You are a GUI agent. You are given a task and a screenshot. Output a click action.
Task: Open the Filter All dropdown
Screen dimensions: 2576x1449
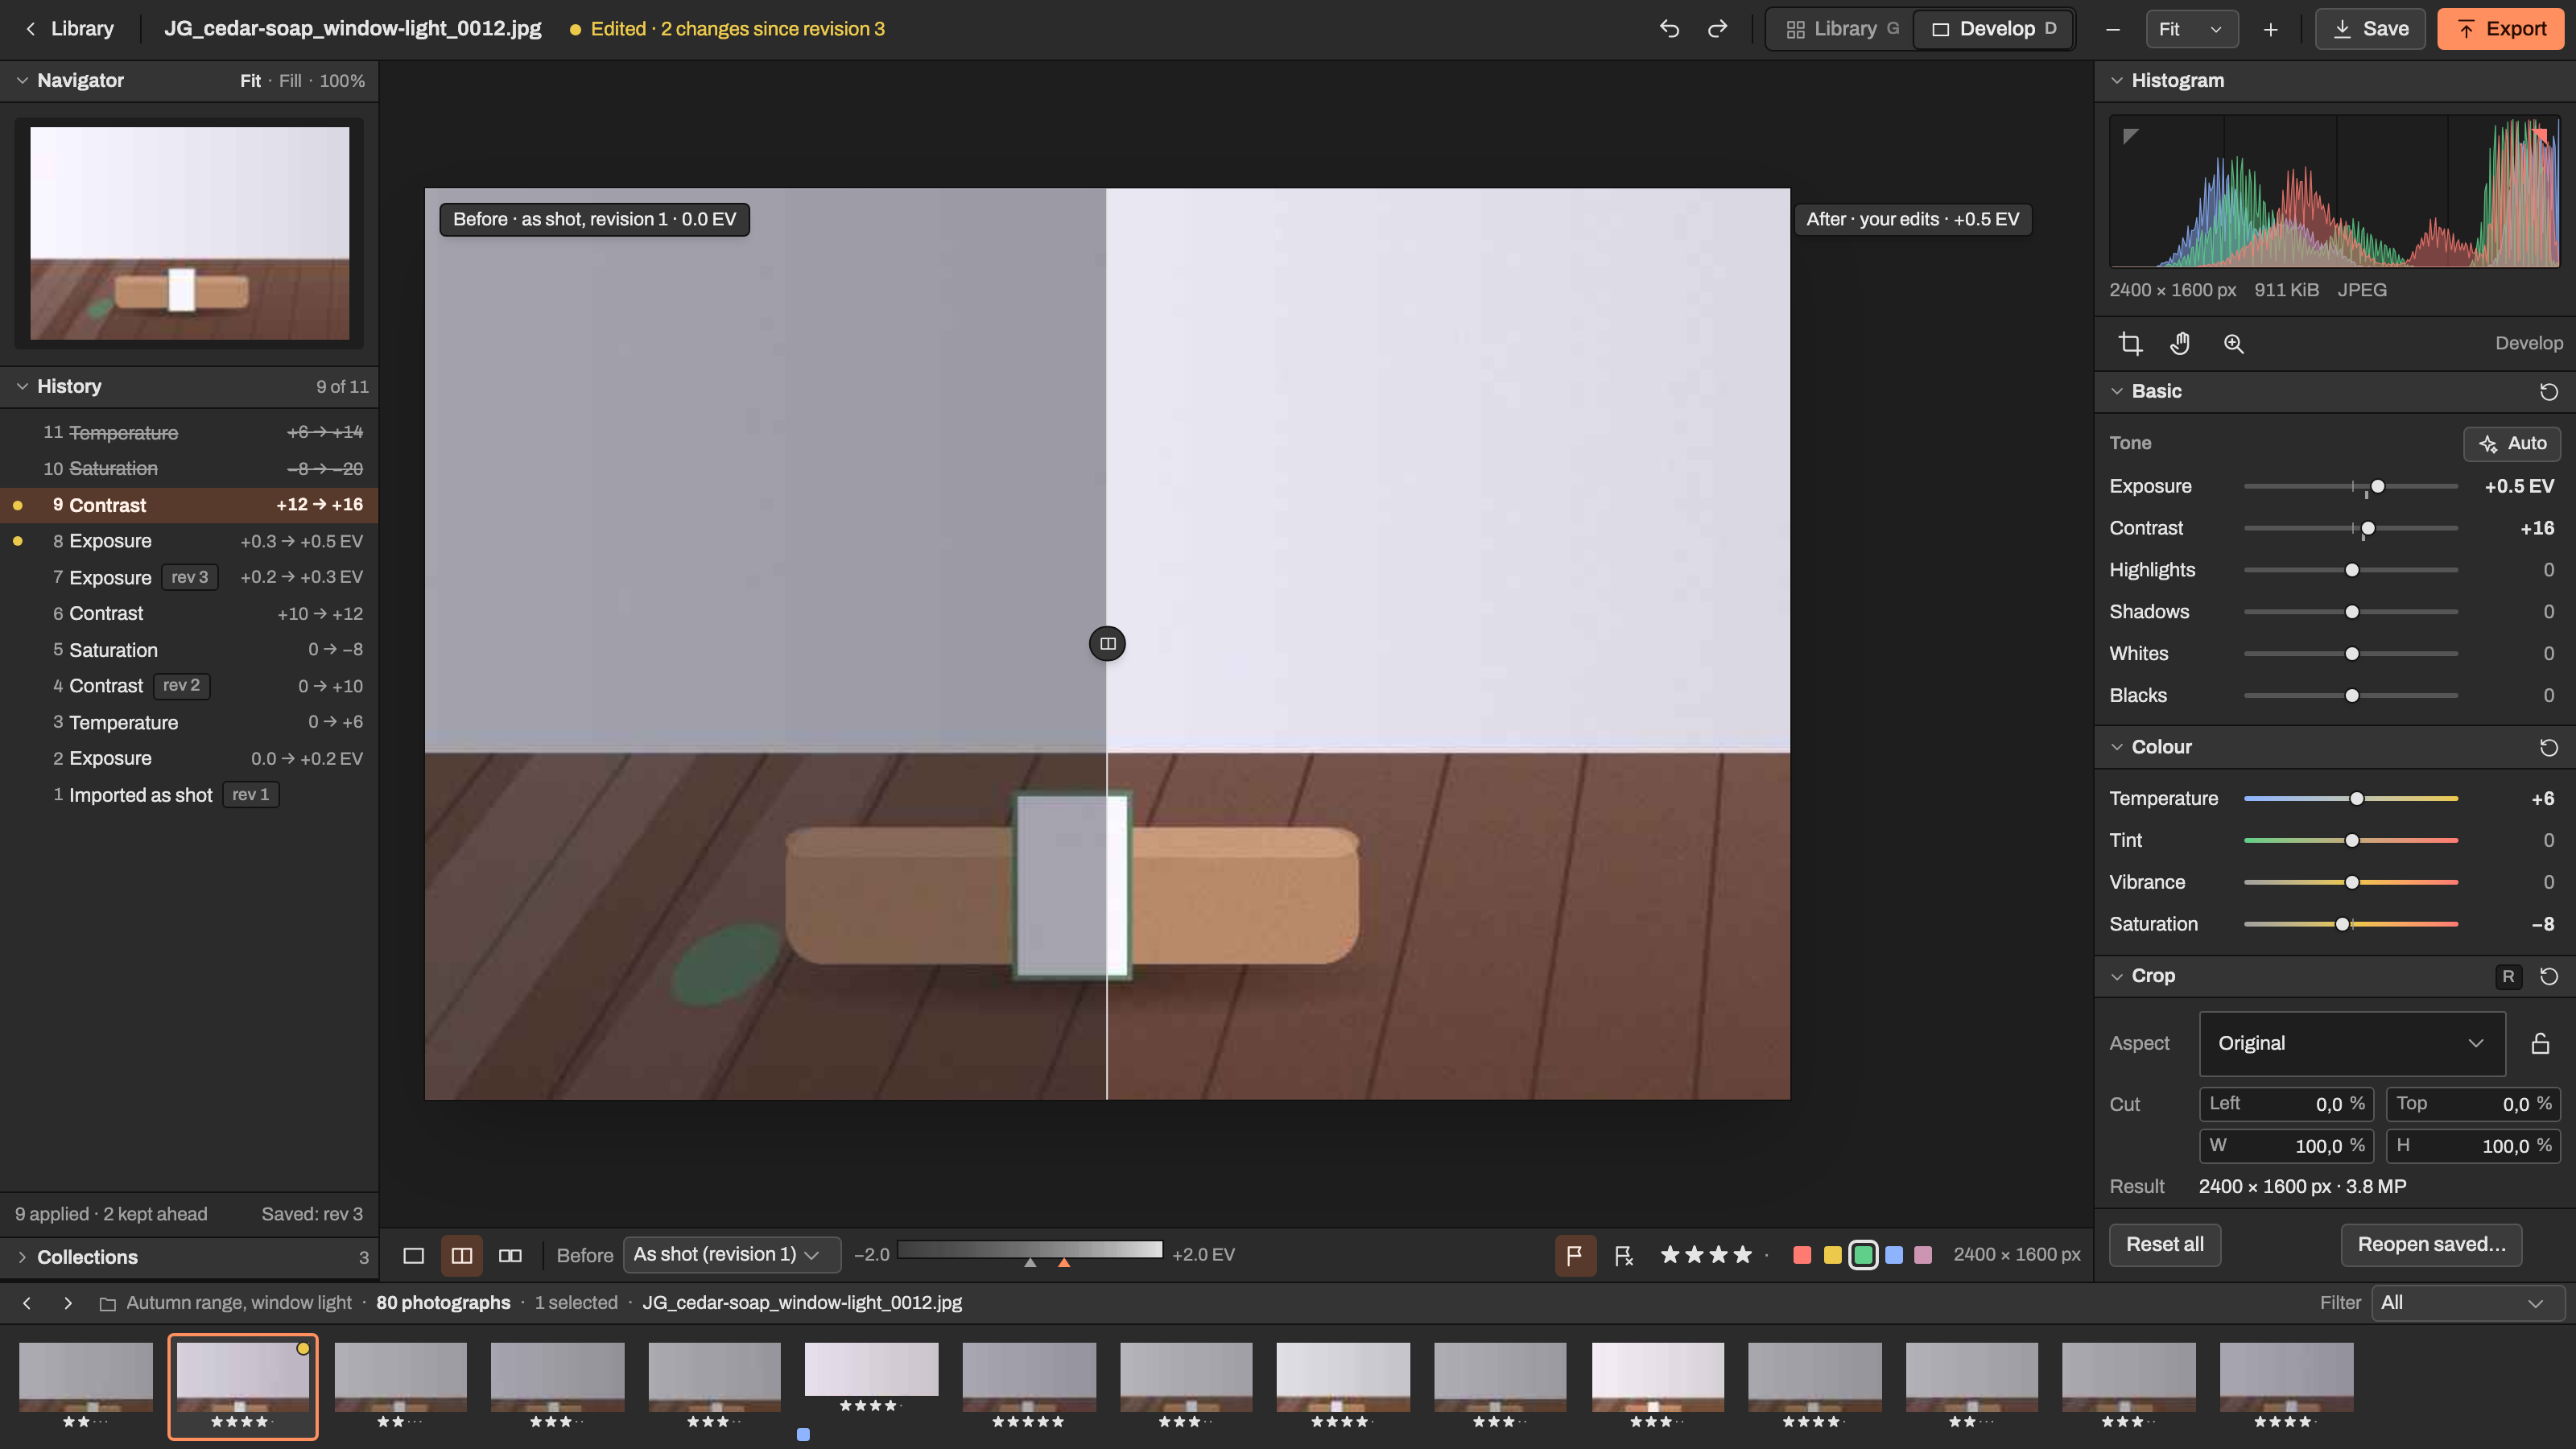[x=2467, y=1303]
